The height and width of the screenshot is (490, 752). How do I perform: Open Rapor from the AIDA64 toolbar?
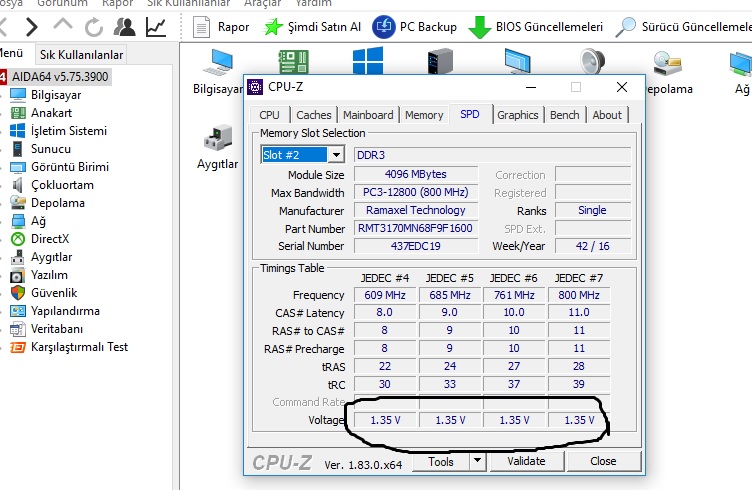click(221, 27)
